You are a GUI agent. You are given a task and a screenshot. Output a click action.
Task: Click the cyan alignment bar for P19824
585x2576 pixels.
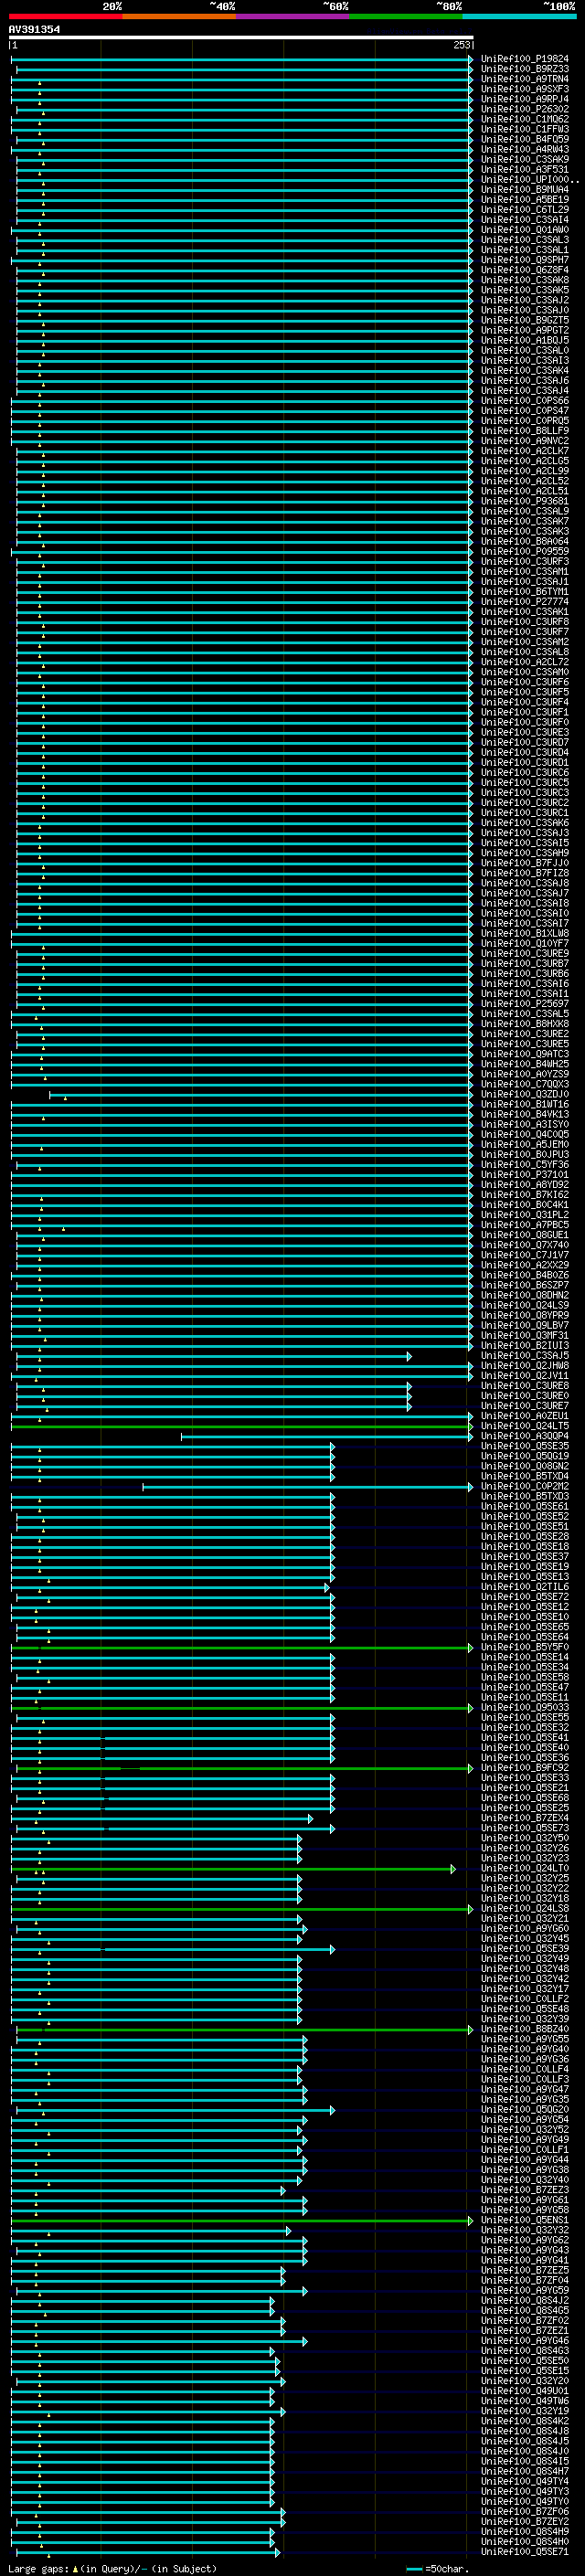point(241,61)
